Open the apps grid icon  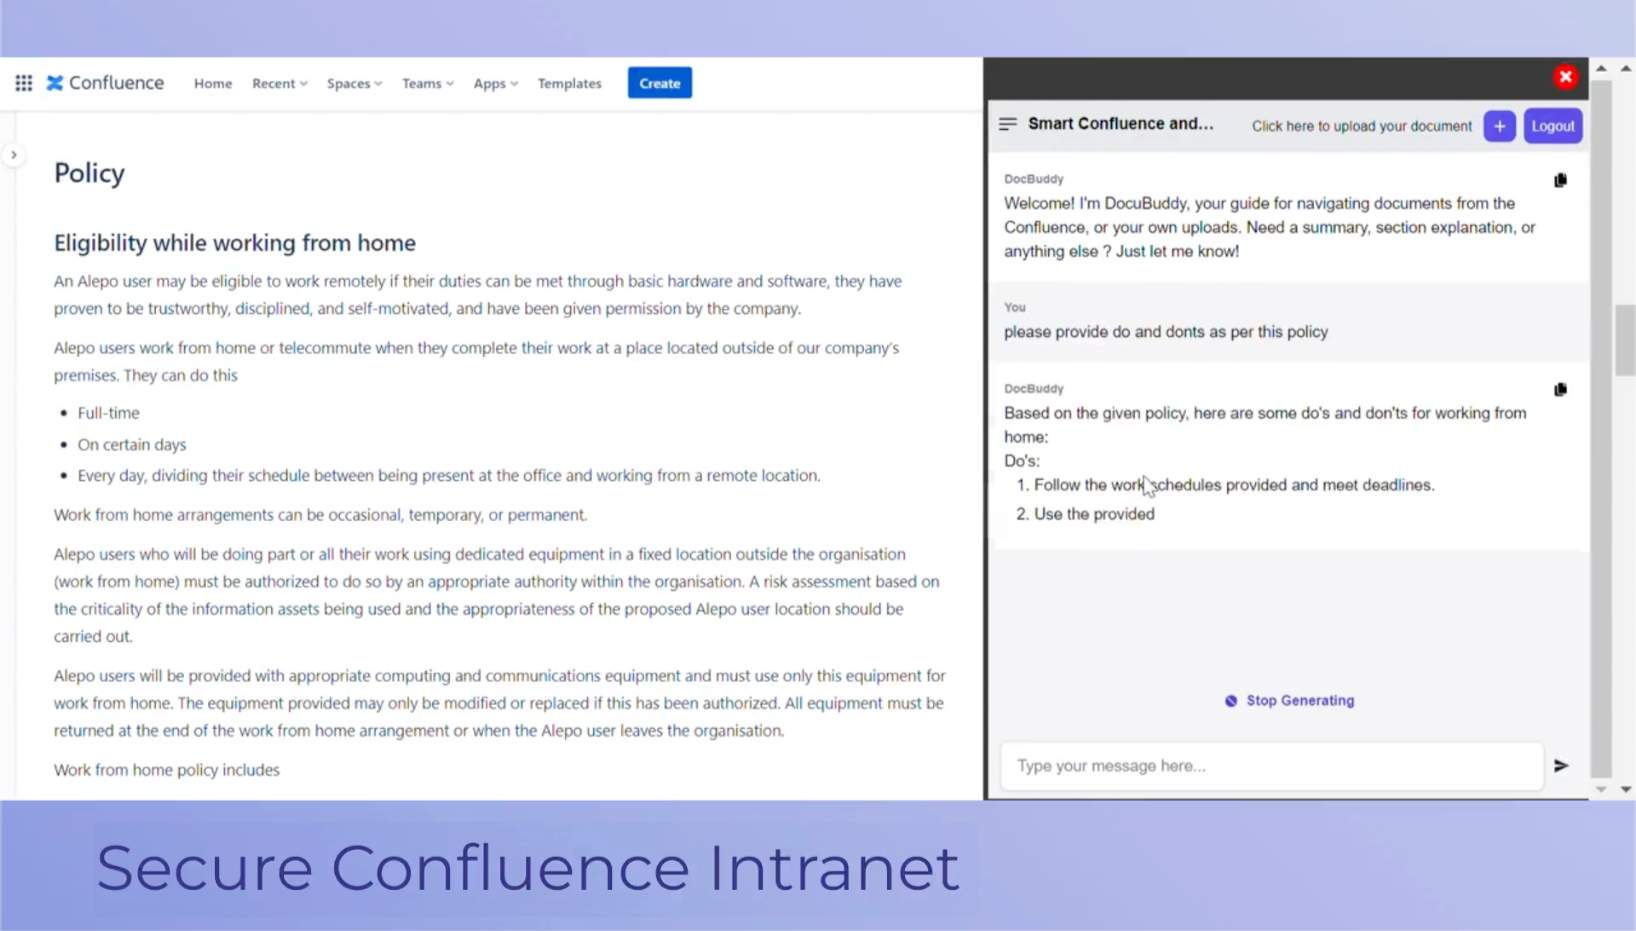(x=23, y=83)
